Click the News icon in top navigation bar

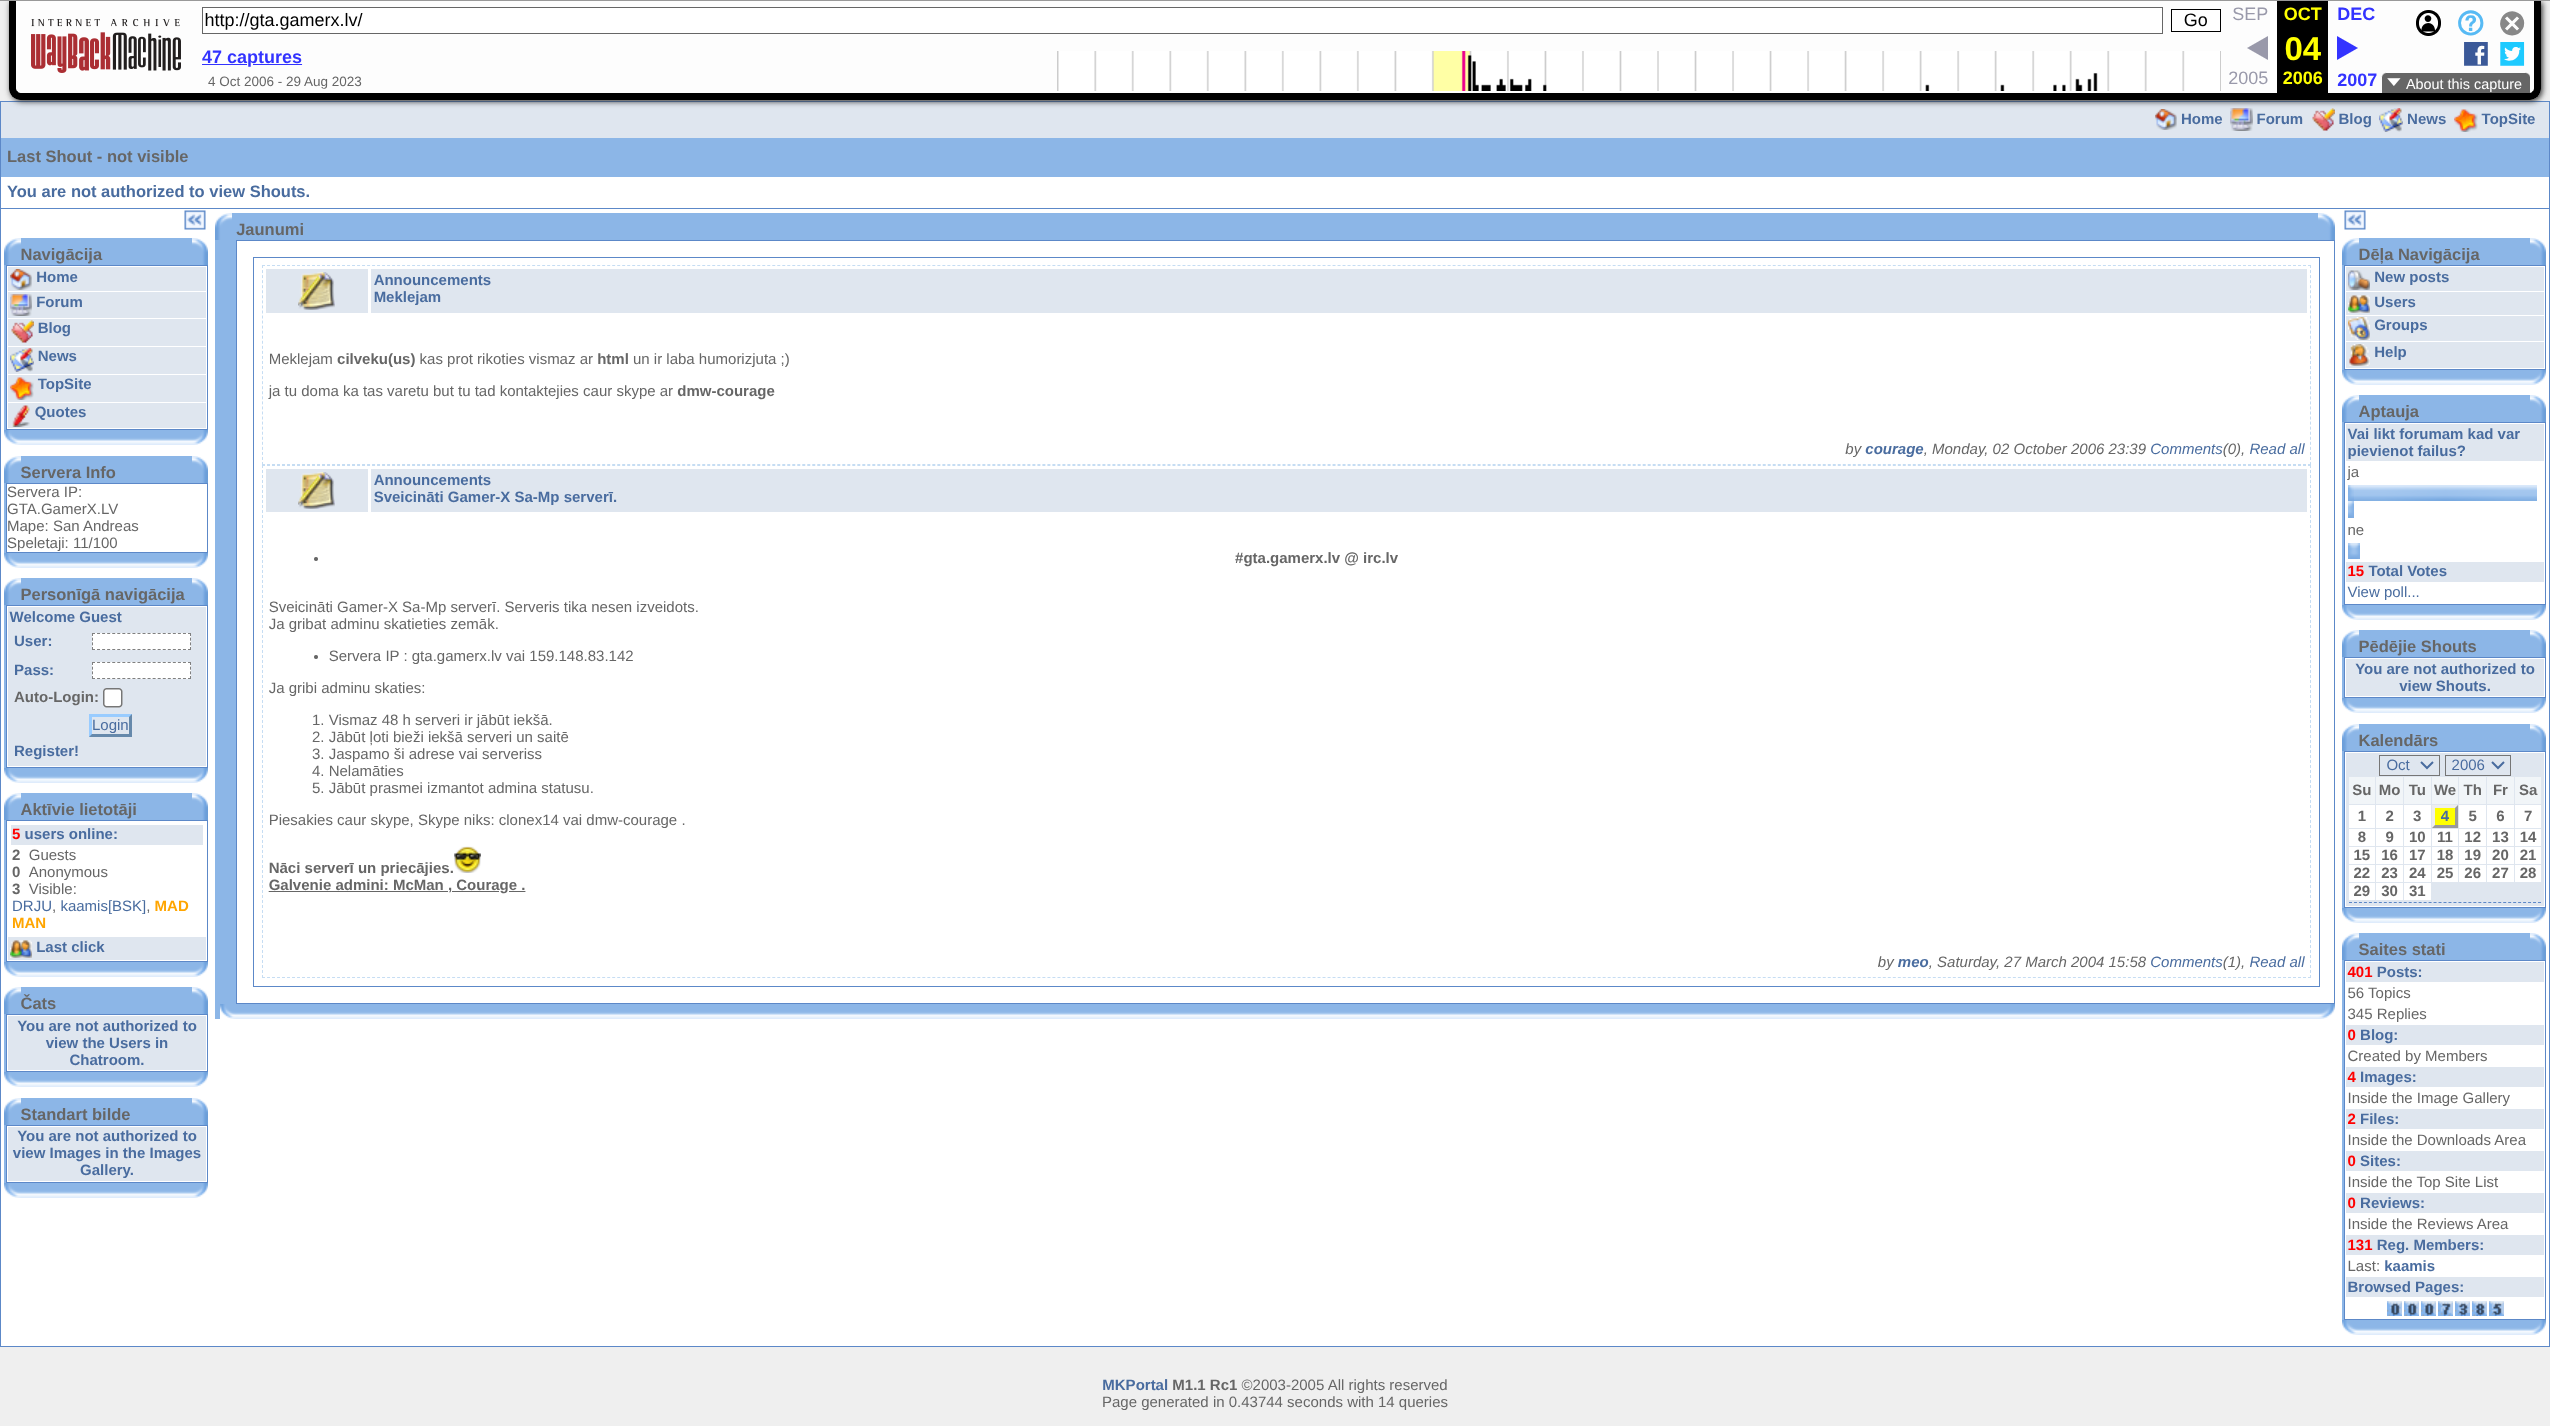2391,120
